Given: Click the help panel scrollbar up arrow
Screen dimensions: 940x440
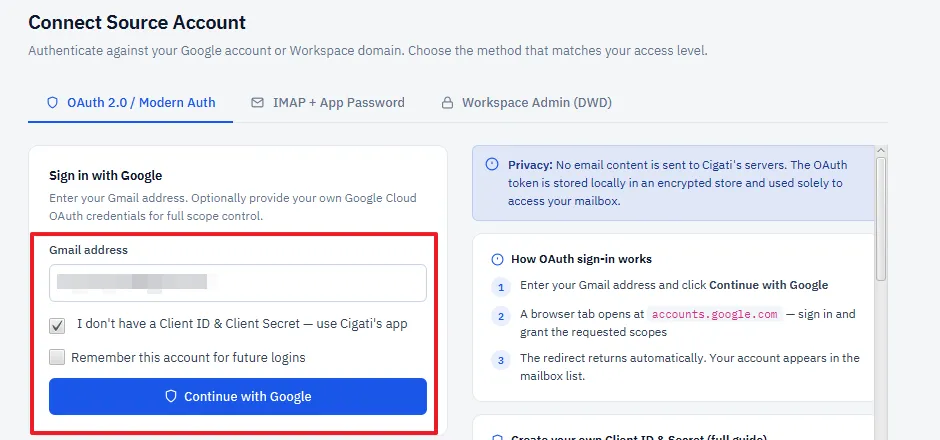Looking at the screenshot, I should pyautogui.click(x=881, y=150).
